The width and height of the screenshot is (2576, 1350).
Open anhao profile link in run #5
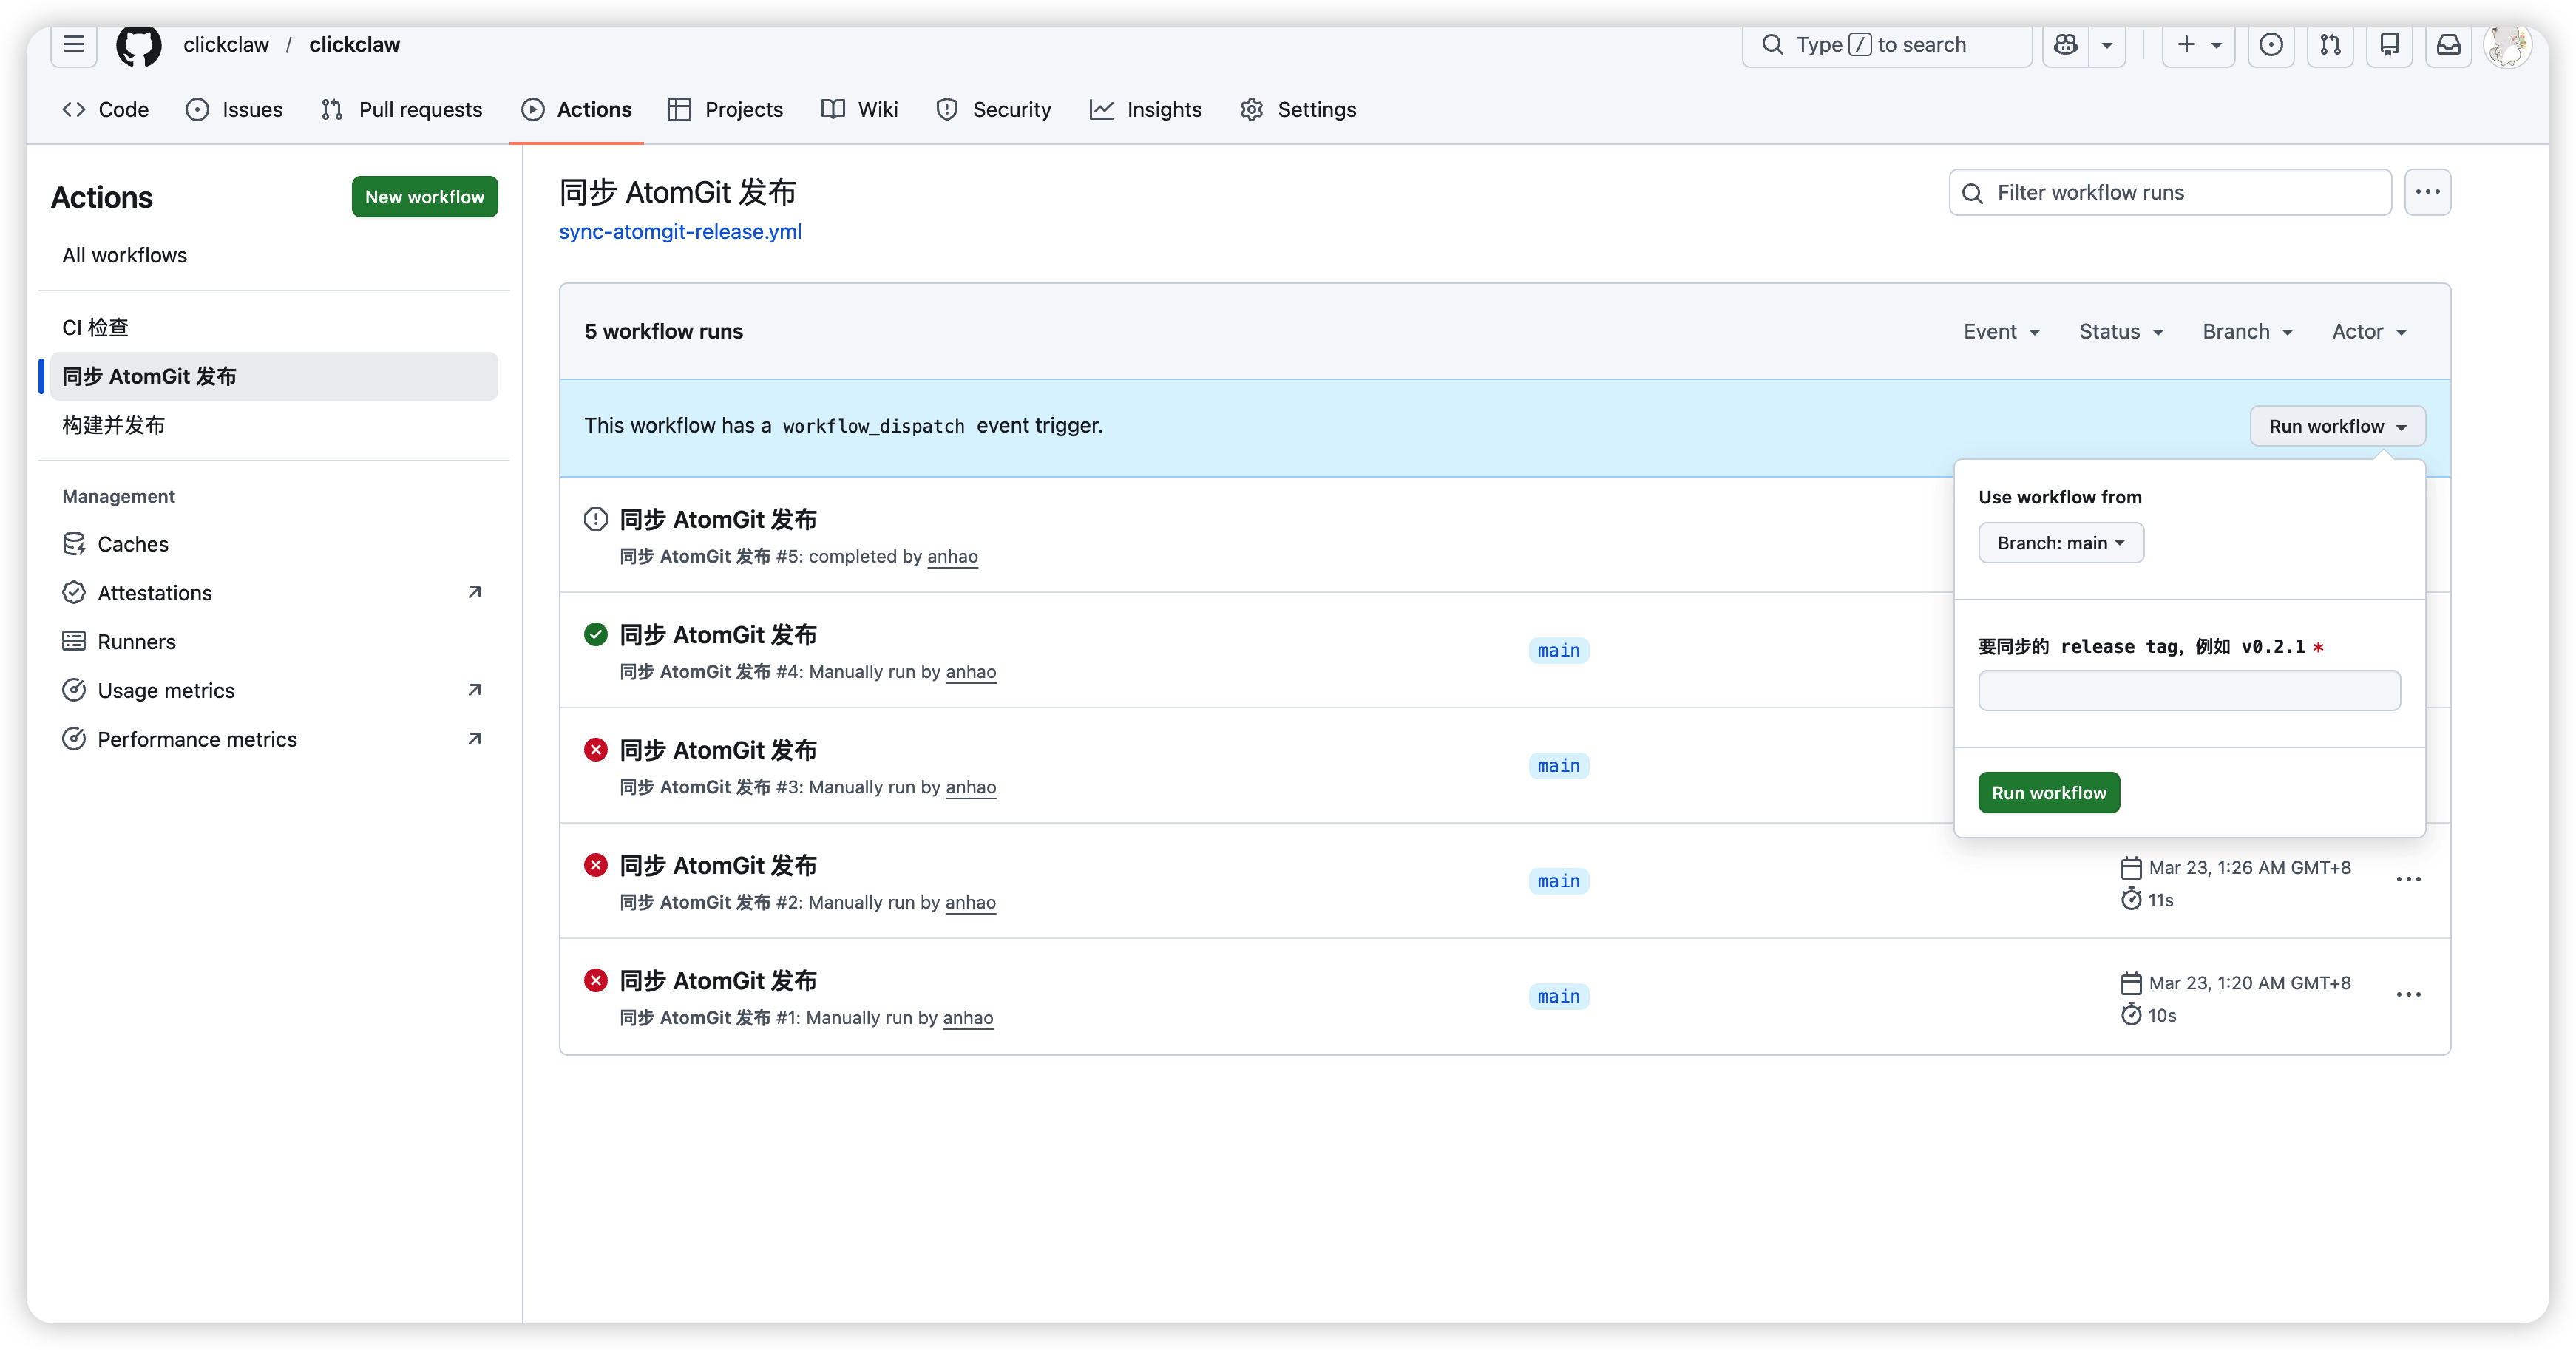pos(952,557)
